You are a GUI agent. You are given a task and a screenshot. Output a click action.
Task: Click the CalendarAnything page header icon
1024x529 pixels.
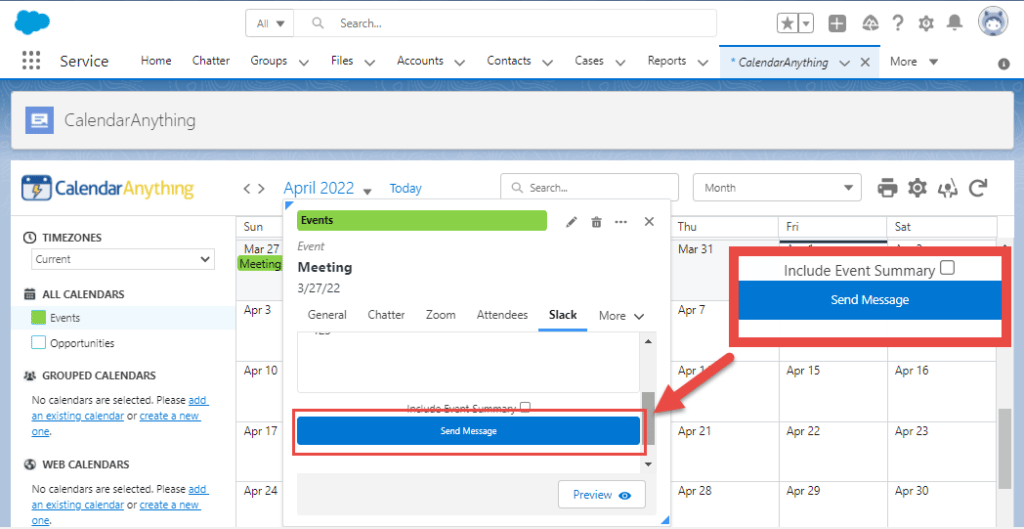coord(39,120)
